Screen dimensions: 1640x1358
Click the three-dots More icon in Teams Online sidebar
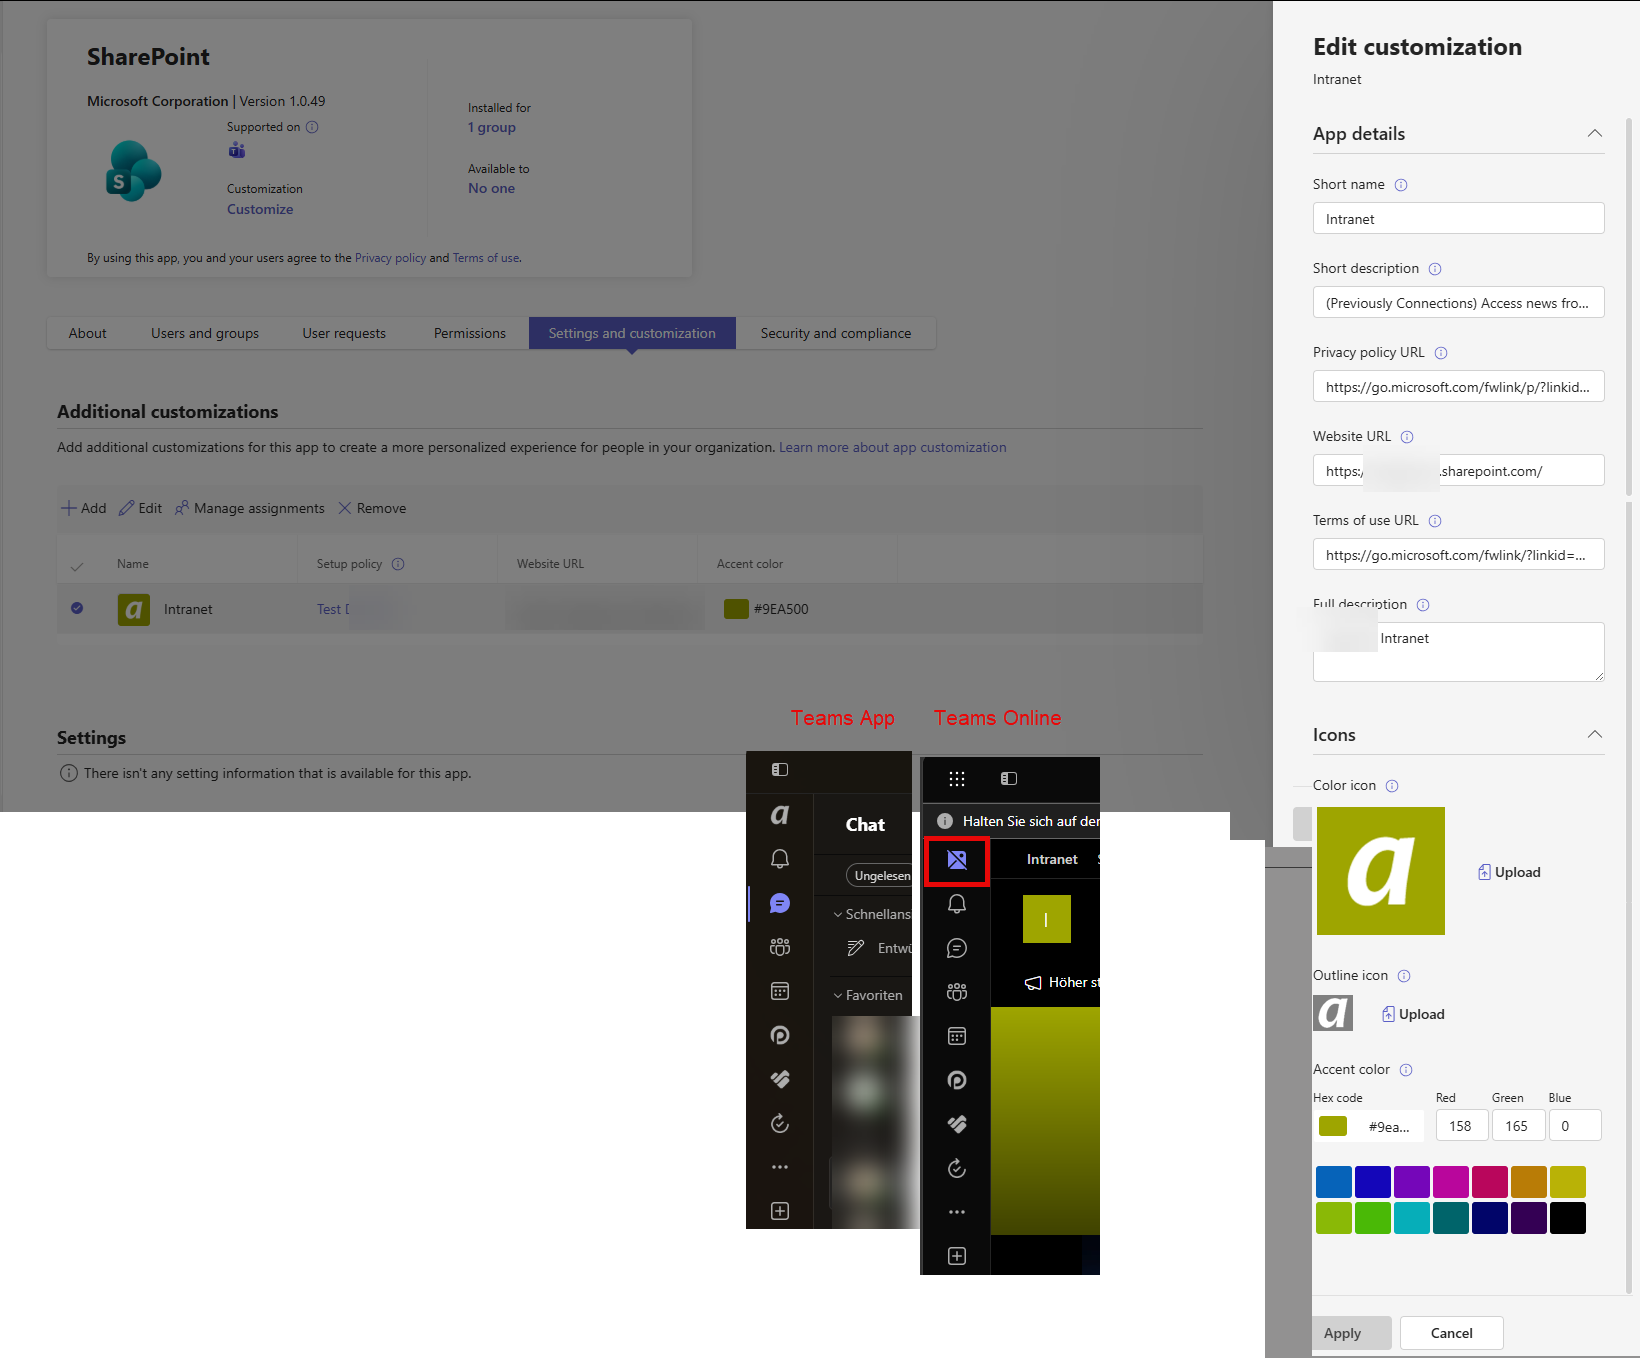[x=957, y=1212]
